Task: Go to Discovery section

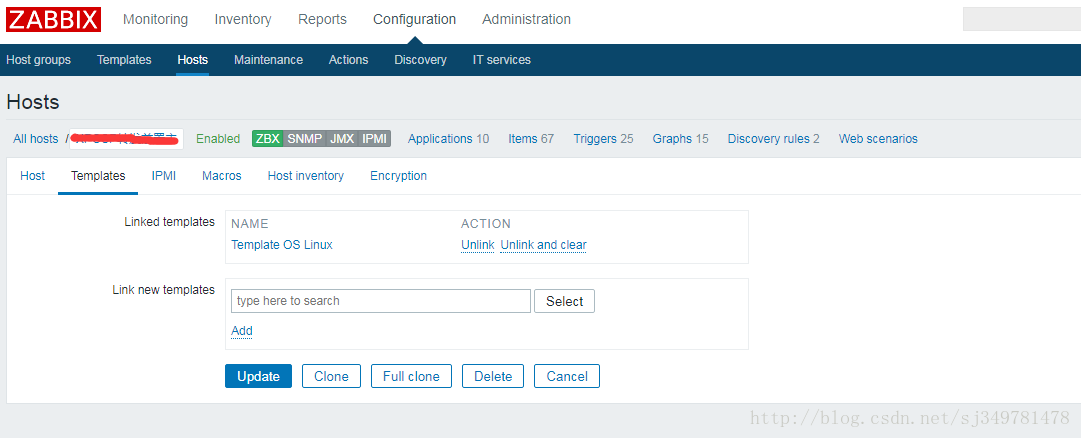Action: 421,60
